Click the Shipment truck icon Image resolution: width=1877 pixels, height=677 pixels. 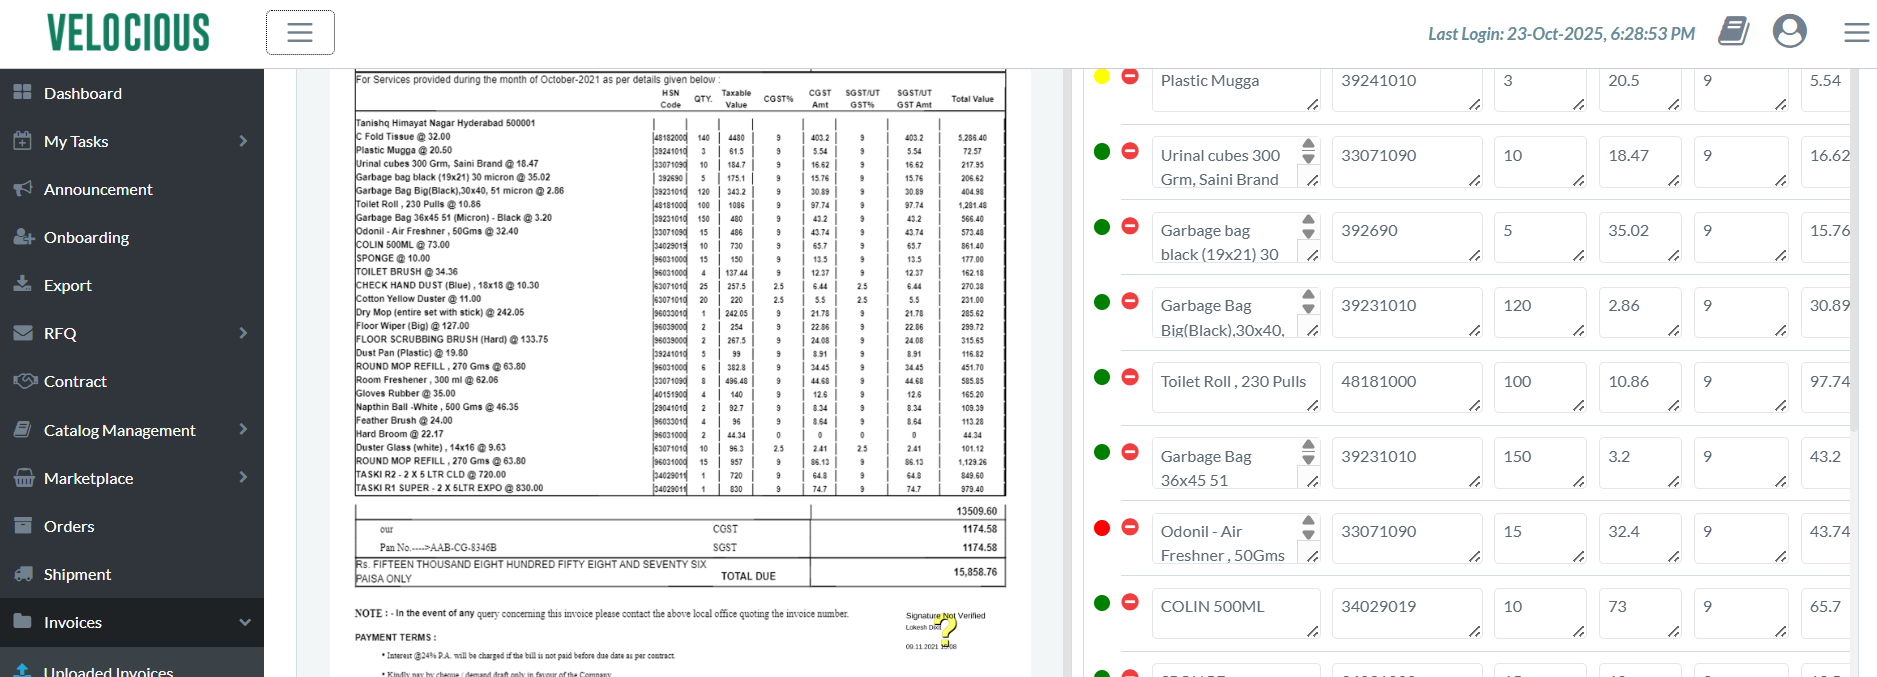tap(24, 573)
